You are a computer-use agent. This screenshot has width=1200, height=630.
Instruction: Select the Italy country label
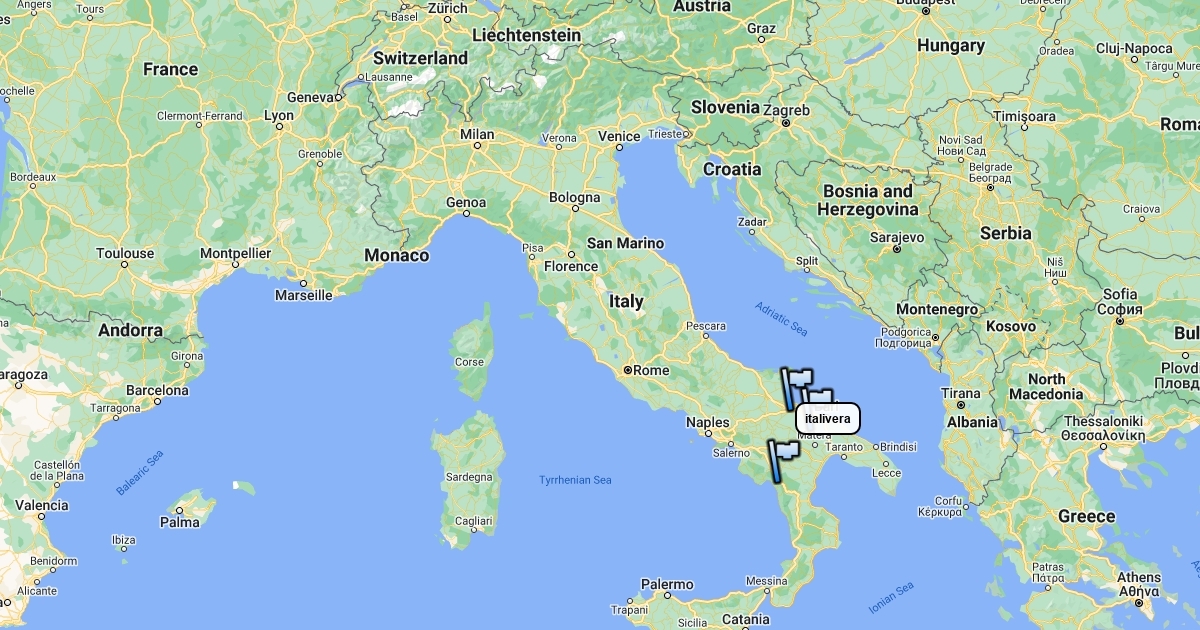(627, 301)
